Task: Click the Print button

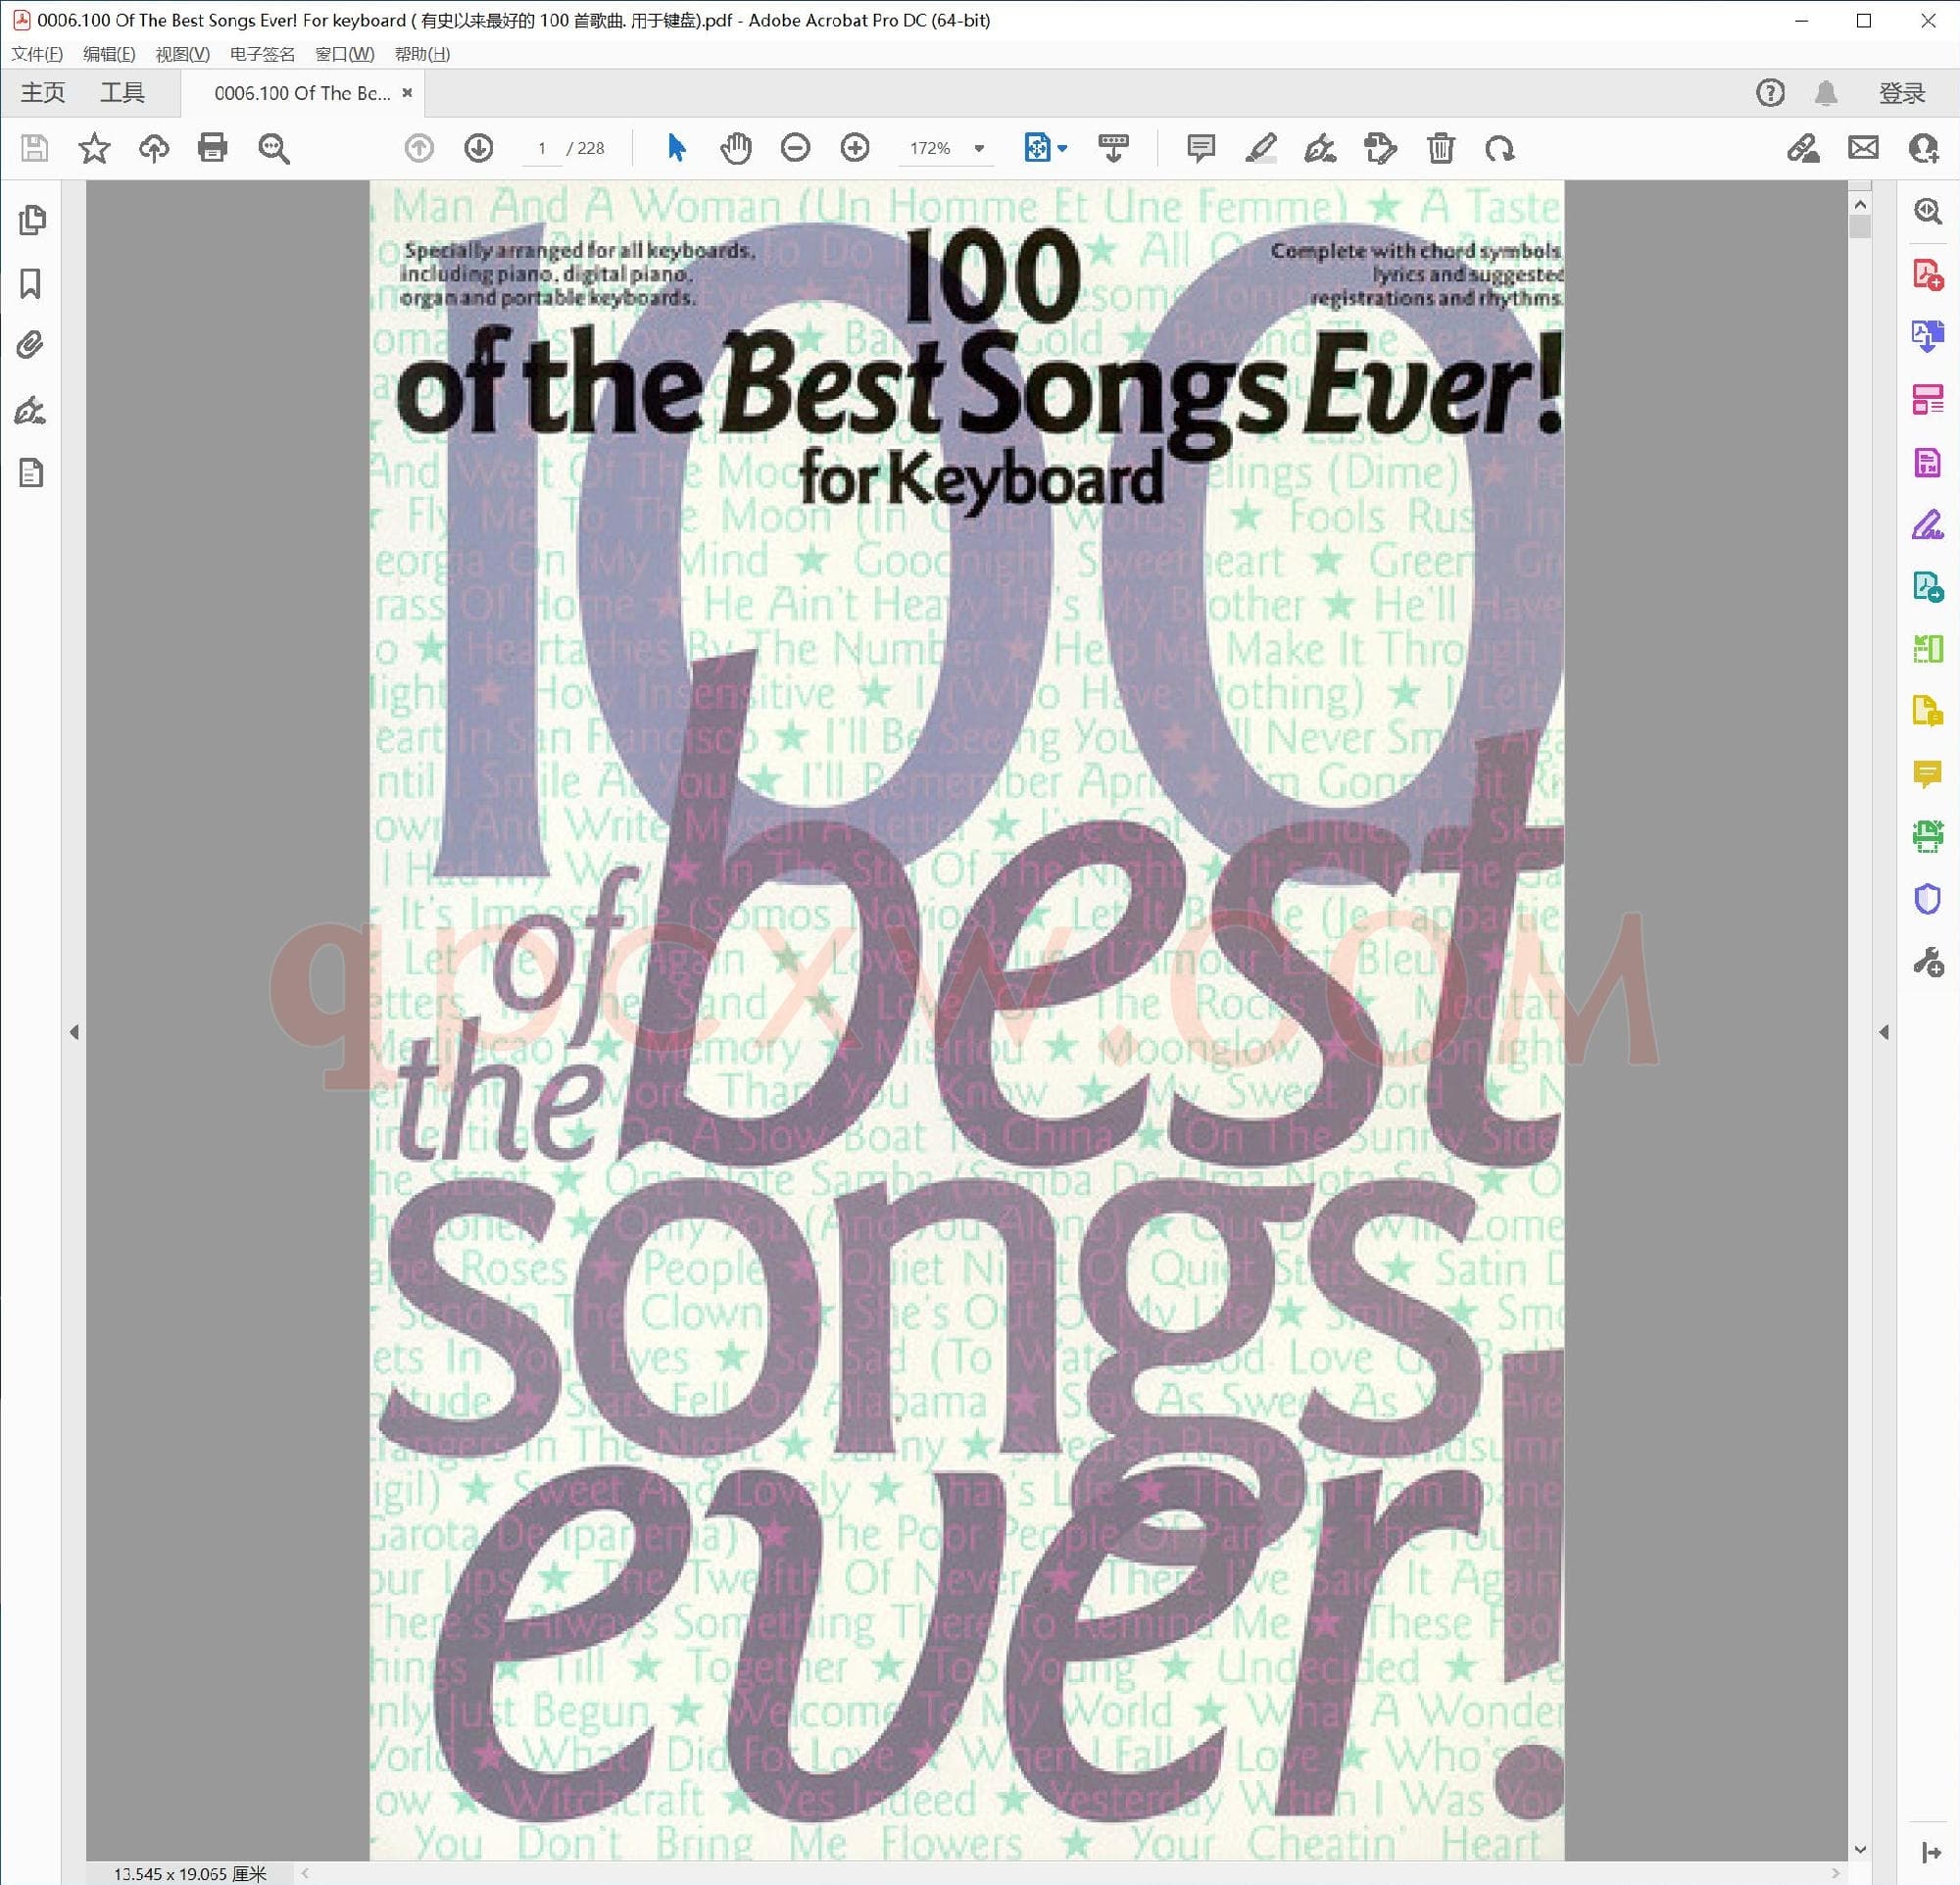Action: [x=210, y=148]
